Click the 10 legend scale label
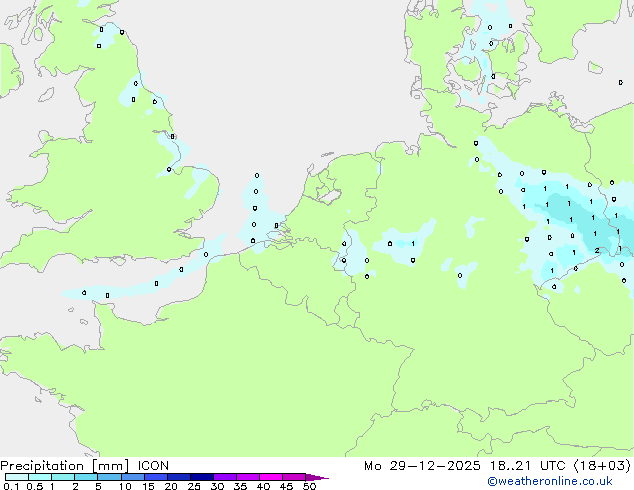Image resolution: width=634 pixels, height=490 pixels. point(125,487)
